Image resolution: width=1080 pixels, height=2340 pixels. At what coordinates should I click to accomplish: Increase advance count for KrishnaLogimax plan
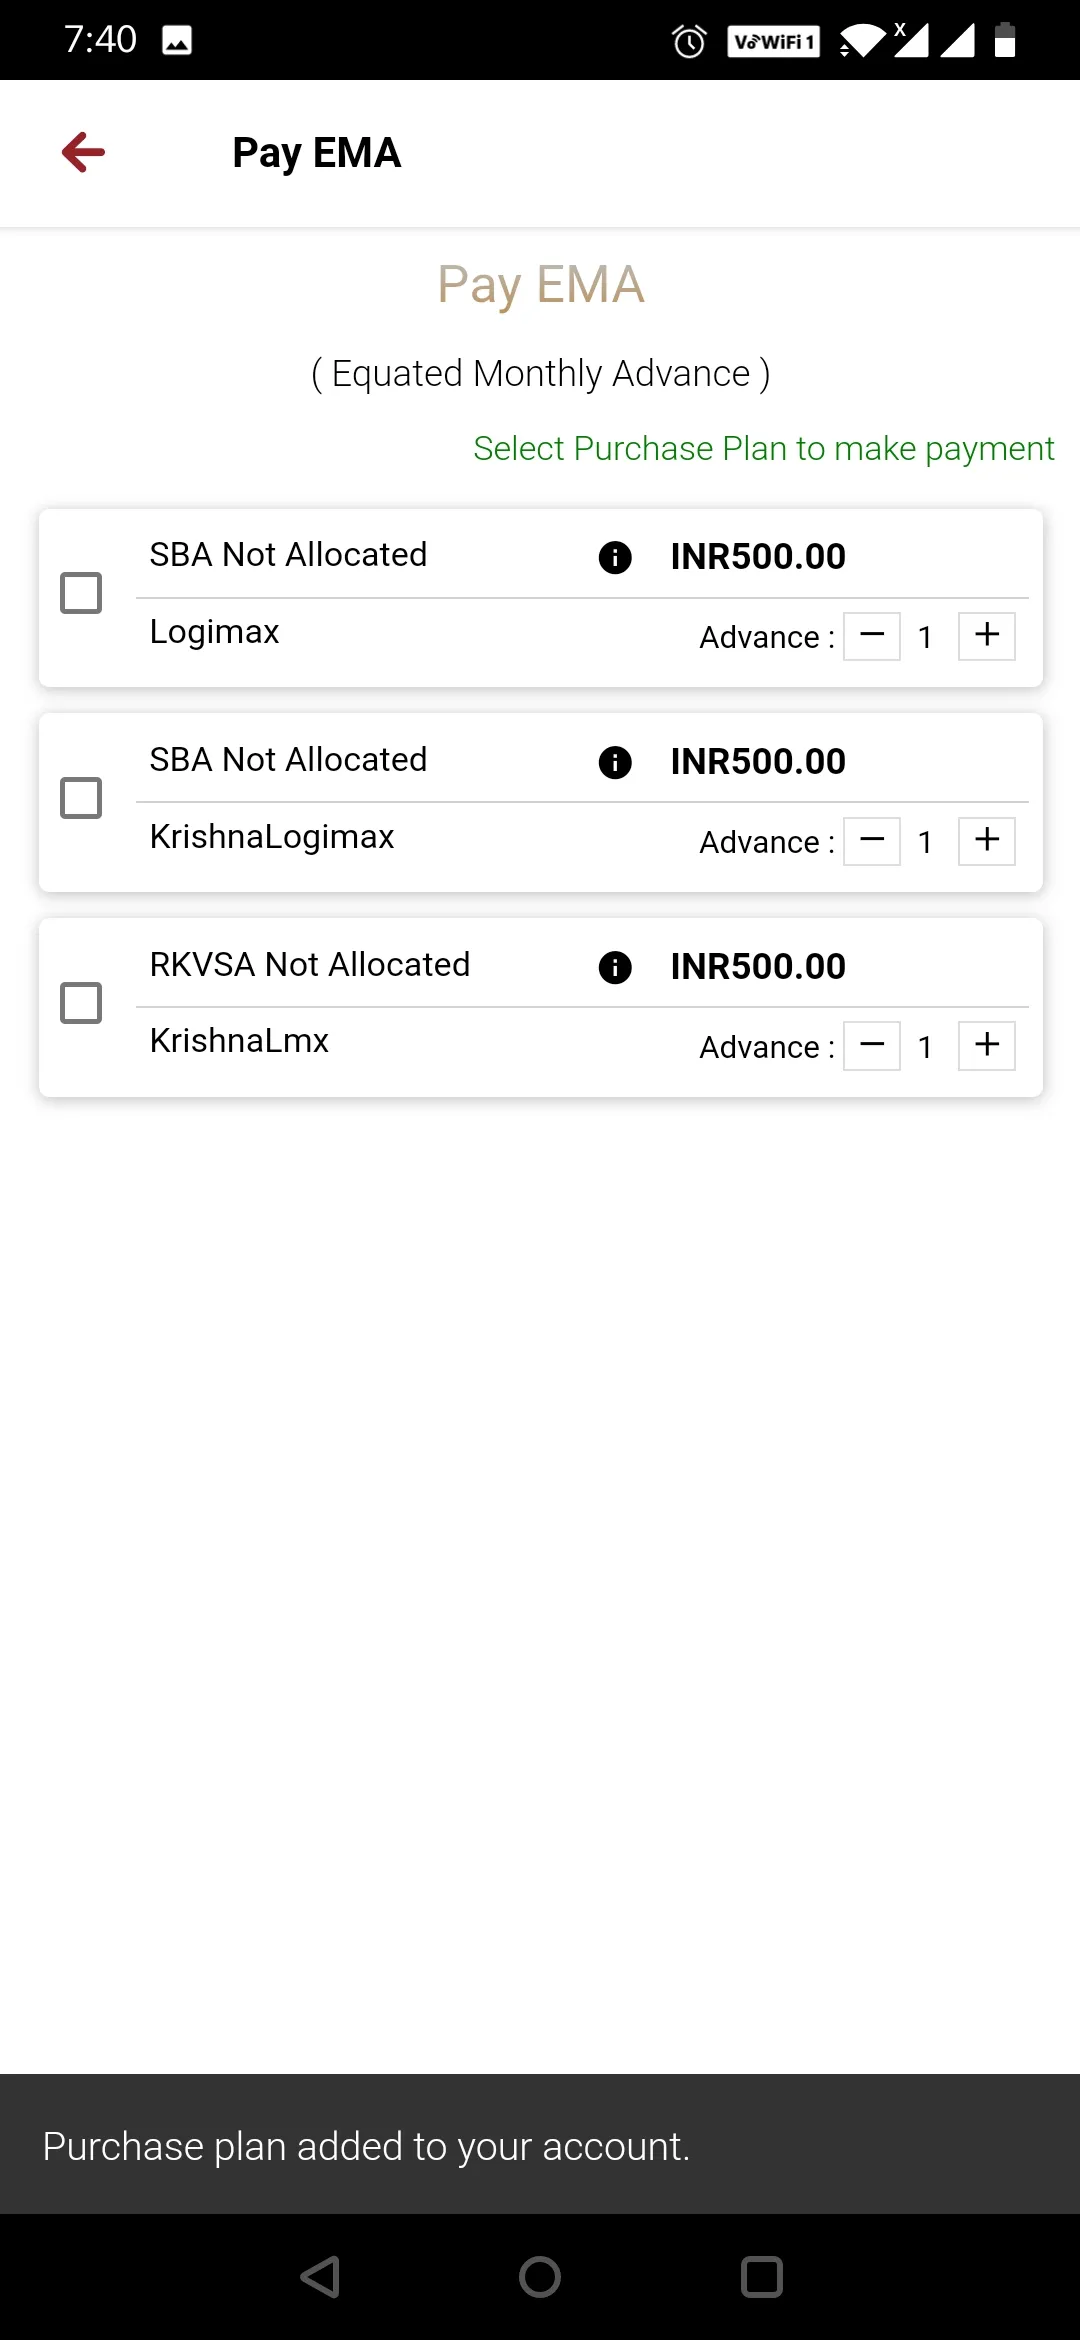click(987, 841)
